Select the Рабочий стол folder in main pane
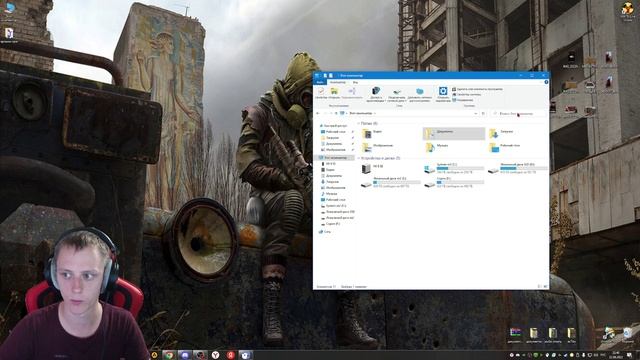This screenshot has height=360, width=640. click(x=518, y=147)
